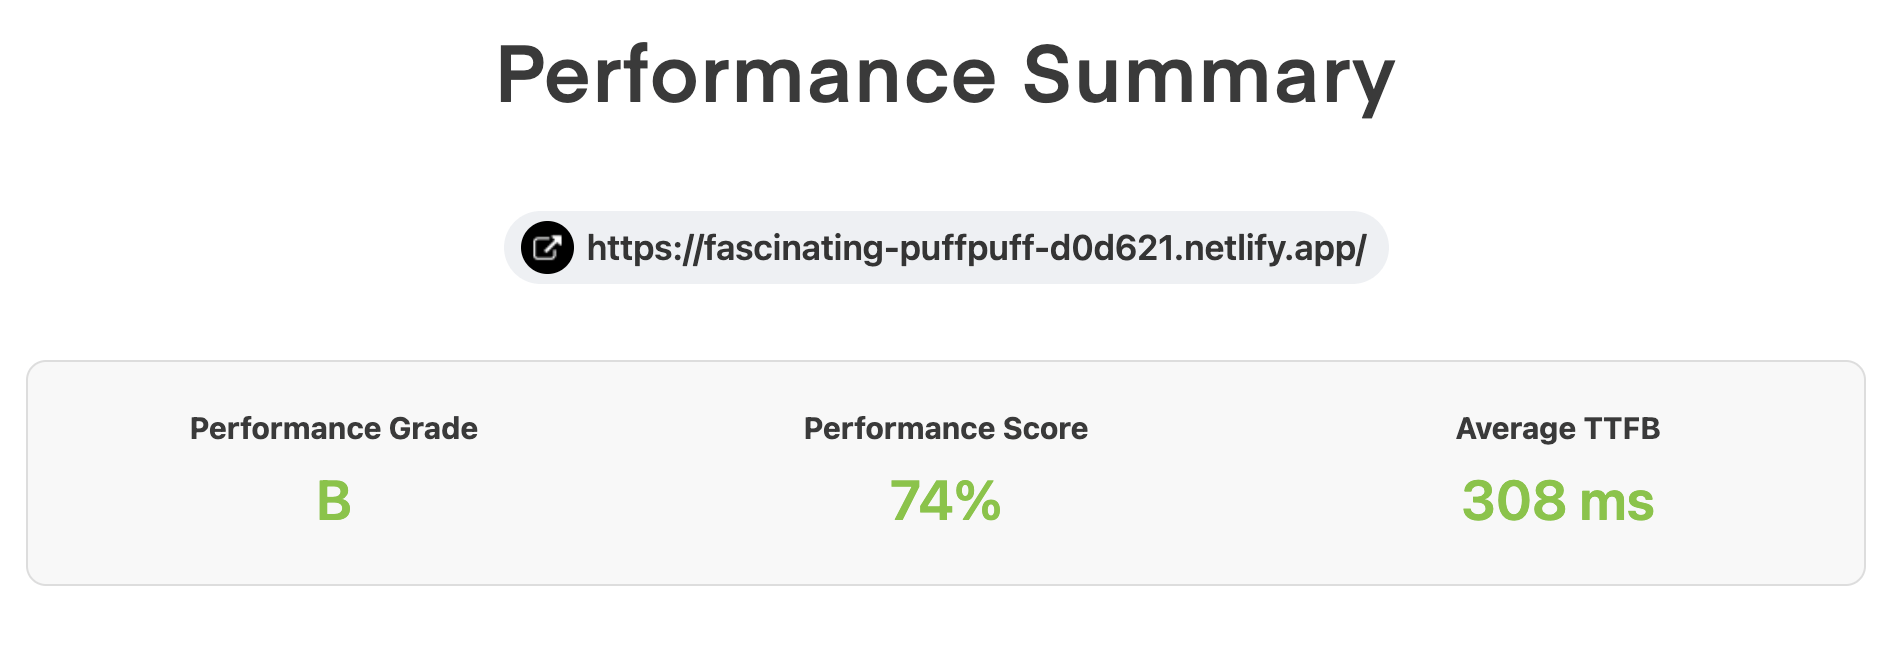Click the number 308 in Average TTFB

pyautogui.click(x=1513, y=501)
